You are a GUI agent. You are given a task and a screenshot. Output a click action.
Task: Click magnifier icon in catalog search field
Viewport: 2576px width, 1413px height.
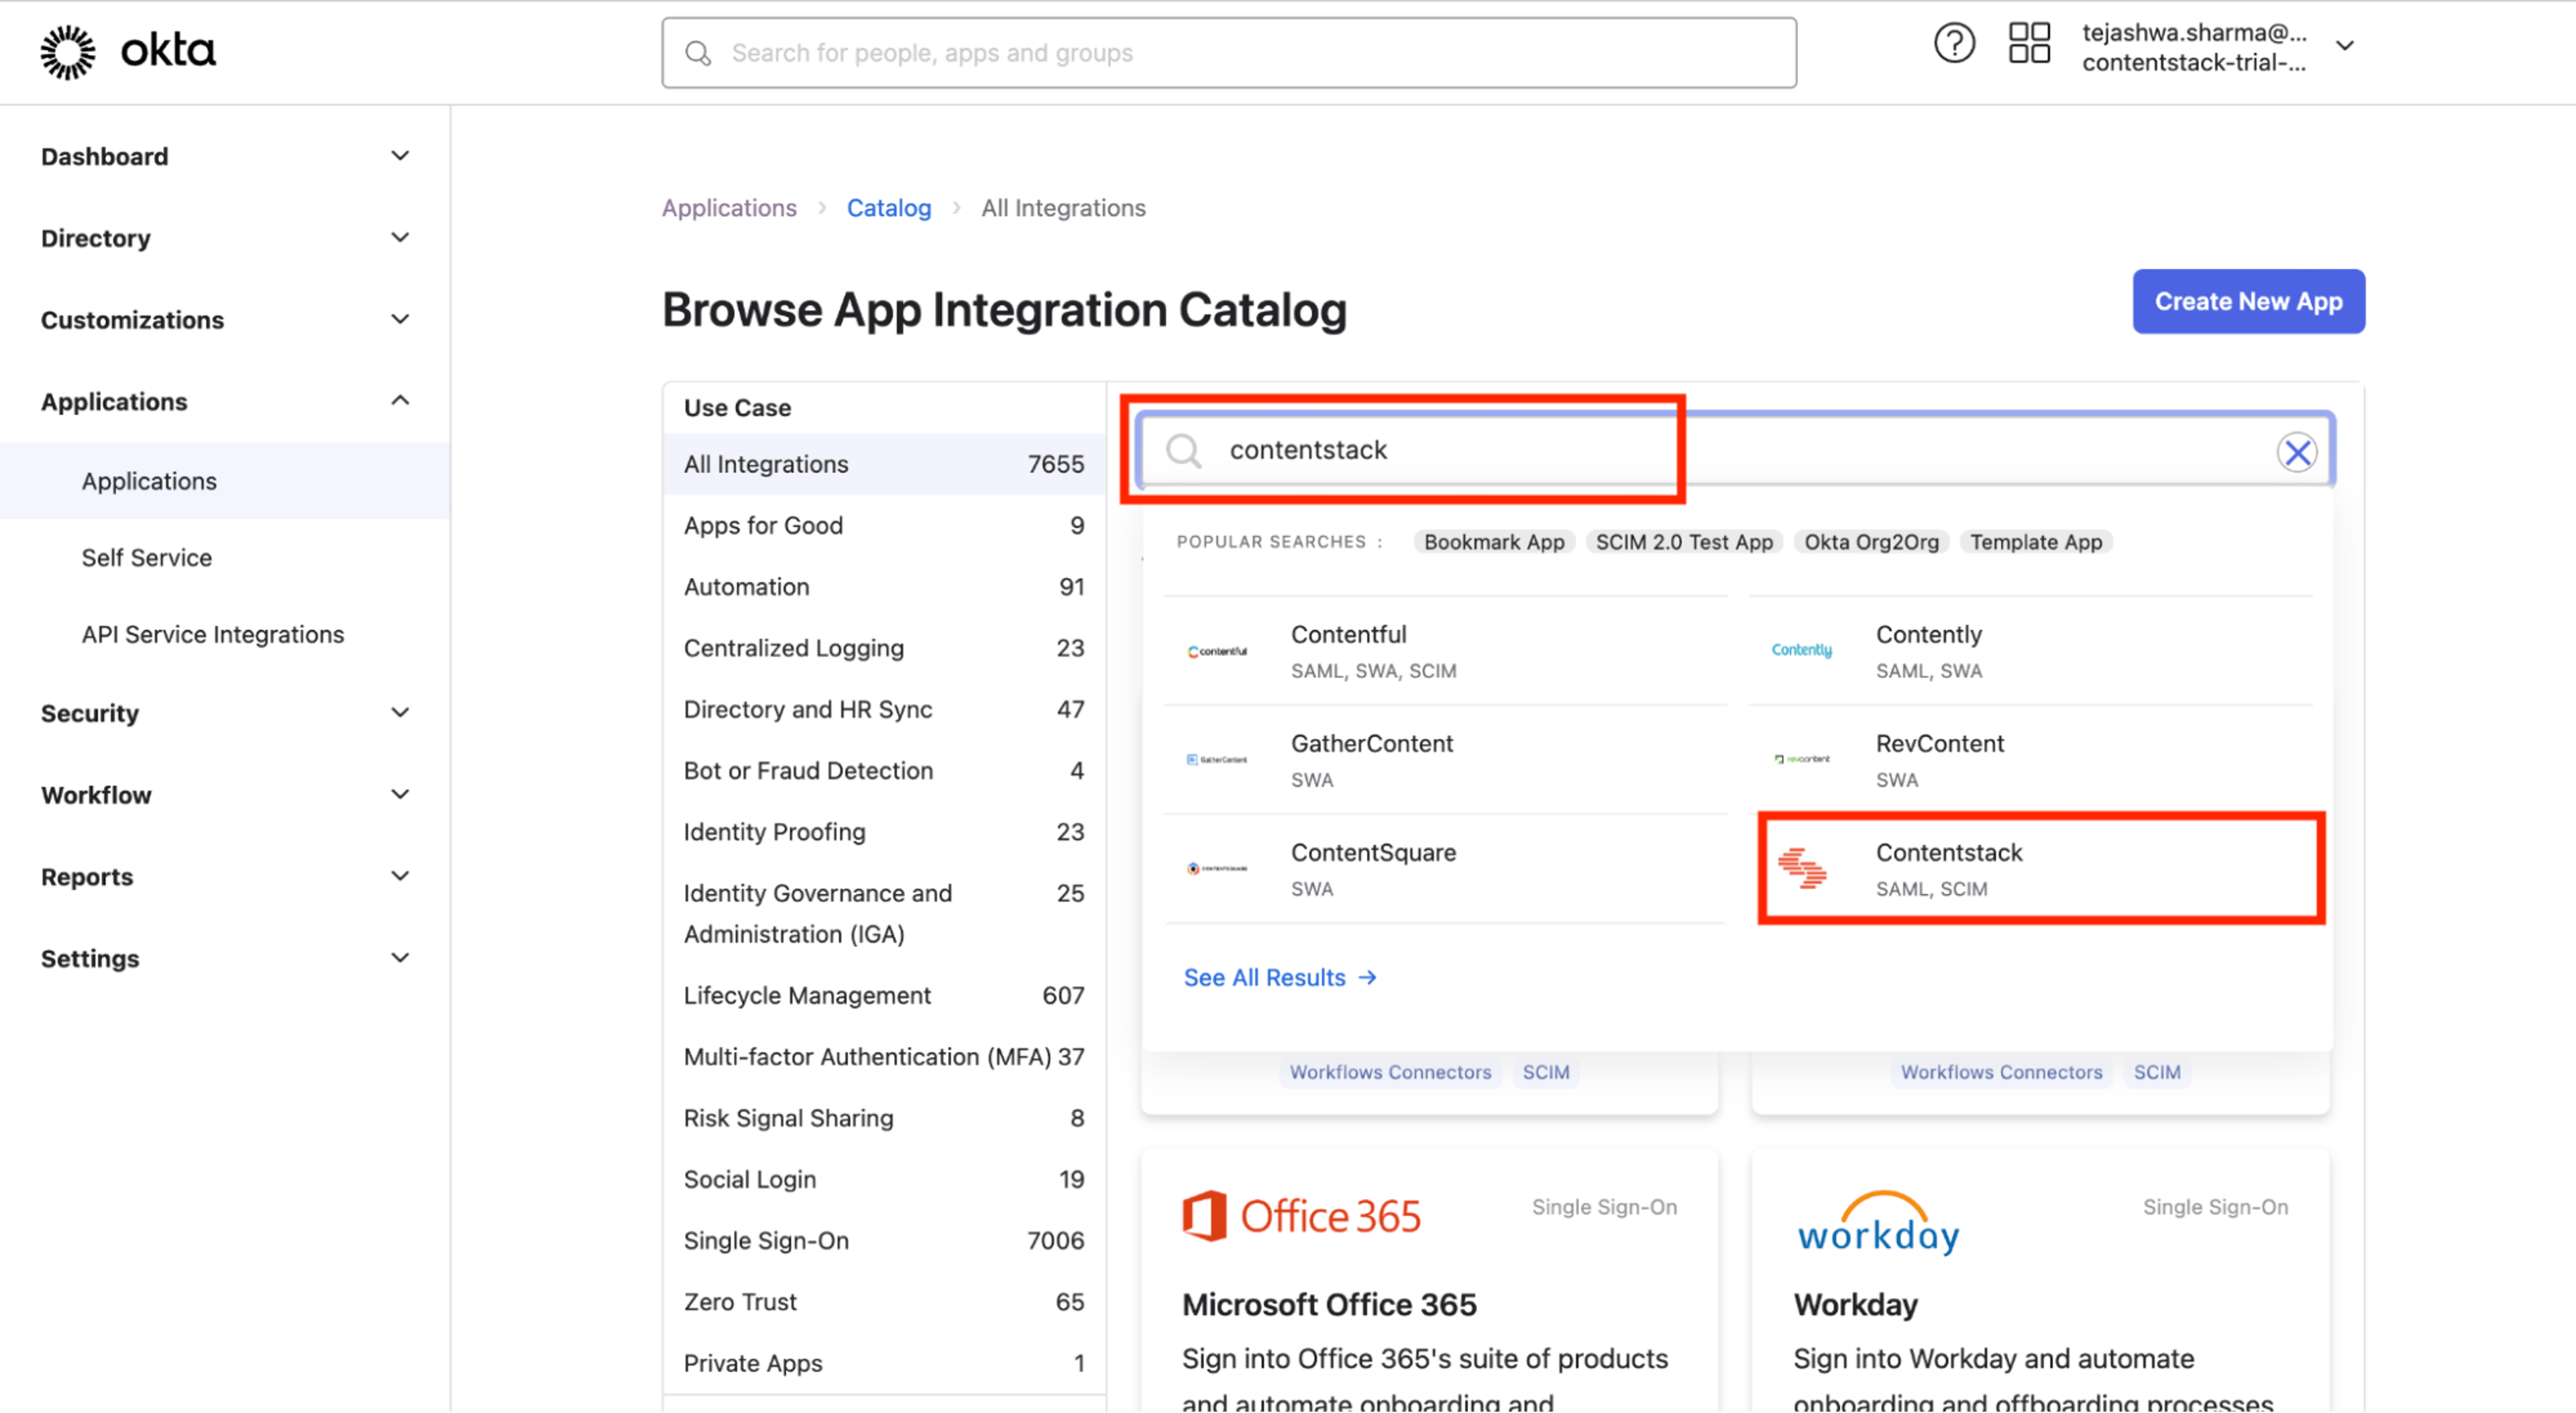tap(1183, 451)
